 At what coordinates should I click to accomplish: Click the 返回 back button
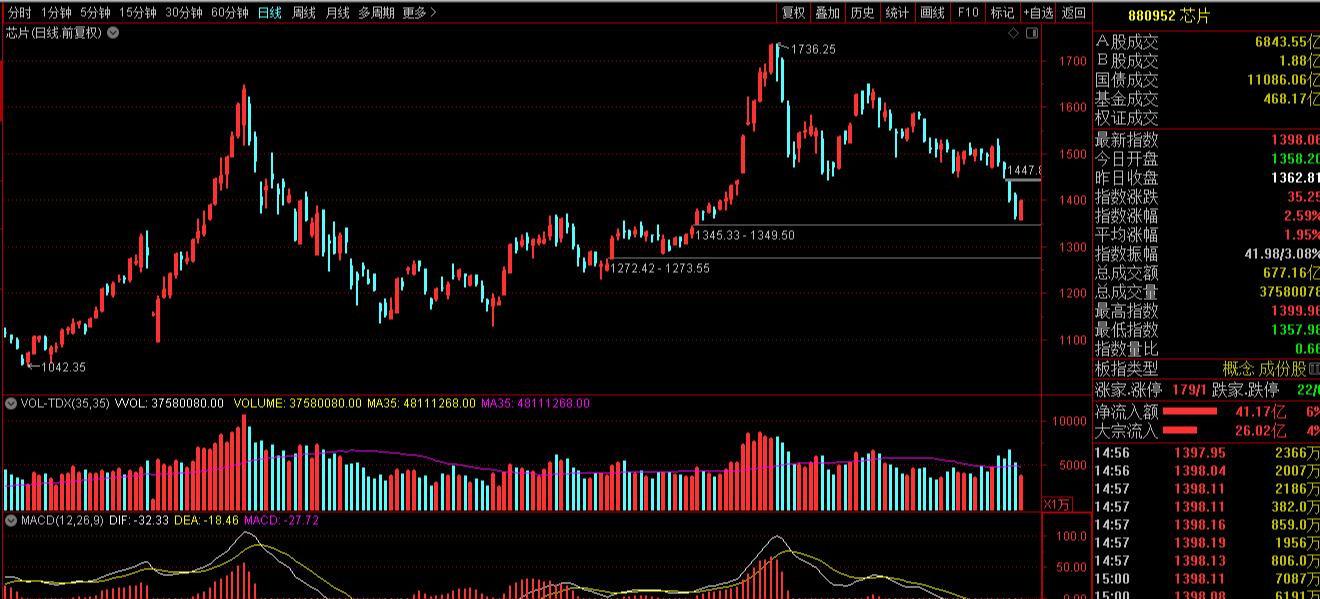pos(1074,13)
